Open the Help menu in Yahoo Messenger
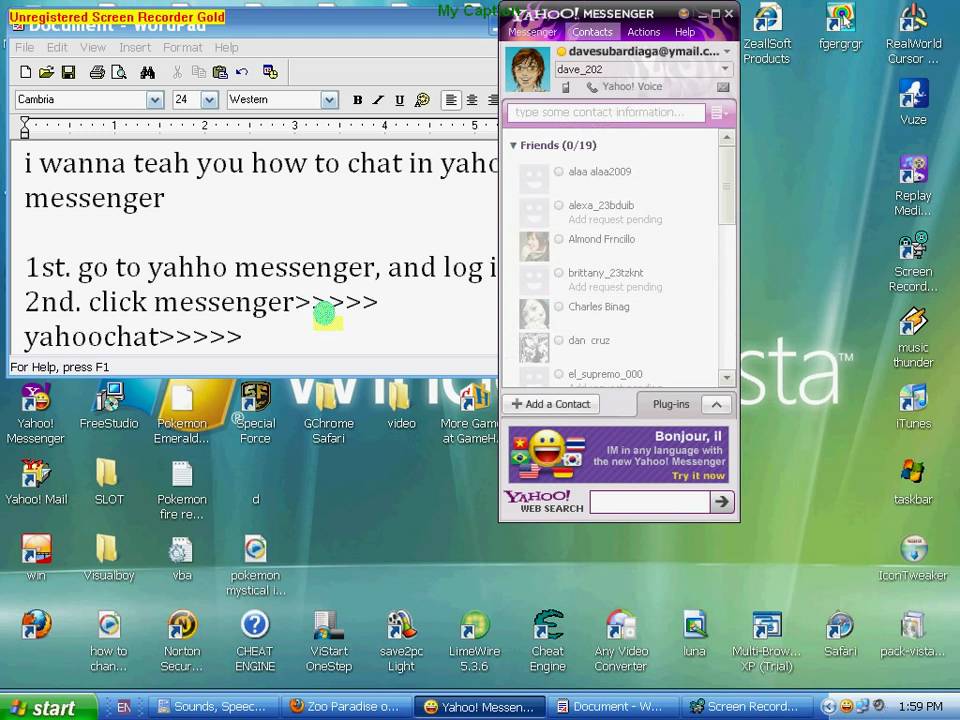960x720 pixels. tap(684, 32)
